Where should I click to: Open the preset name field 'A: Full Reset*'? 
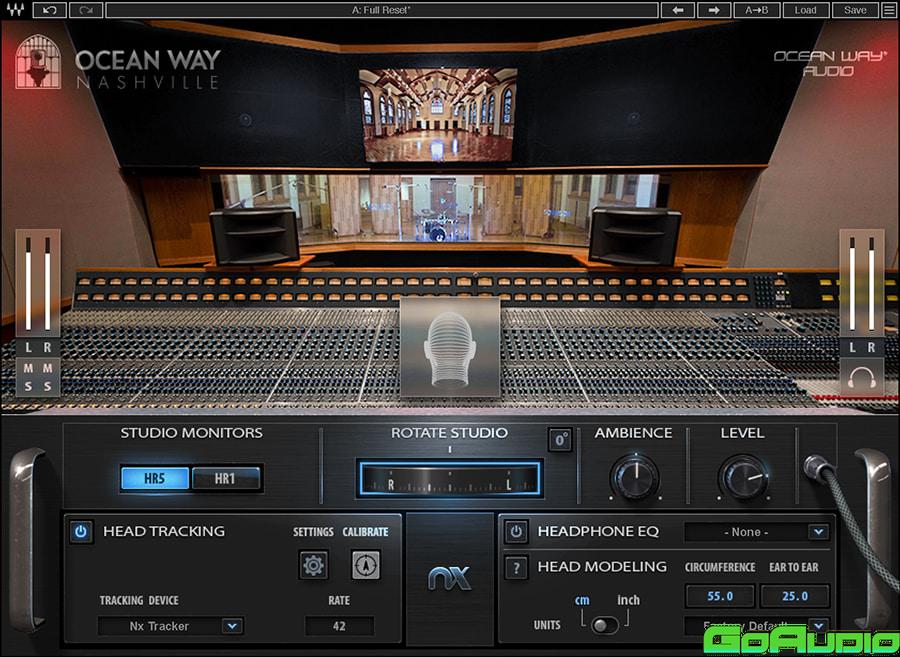(382, 10)
